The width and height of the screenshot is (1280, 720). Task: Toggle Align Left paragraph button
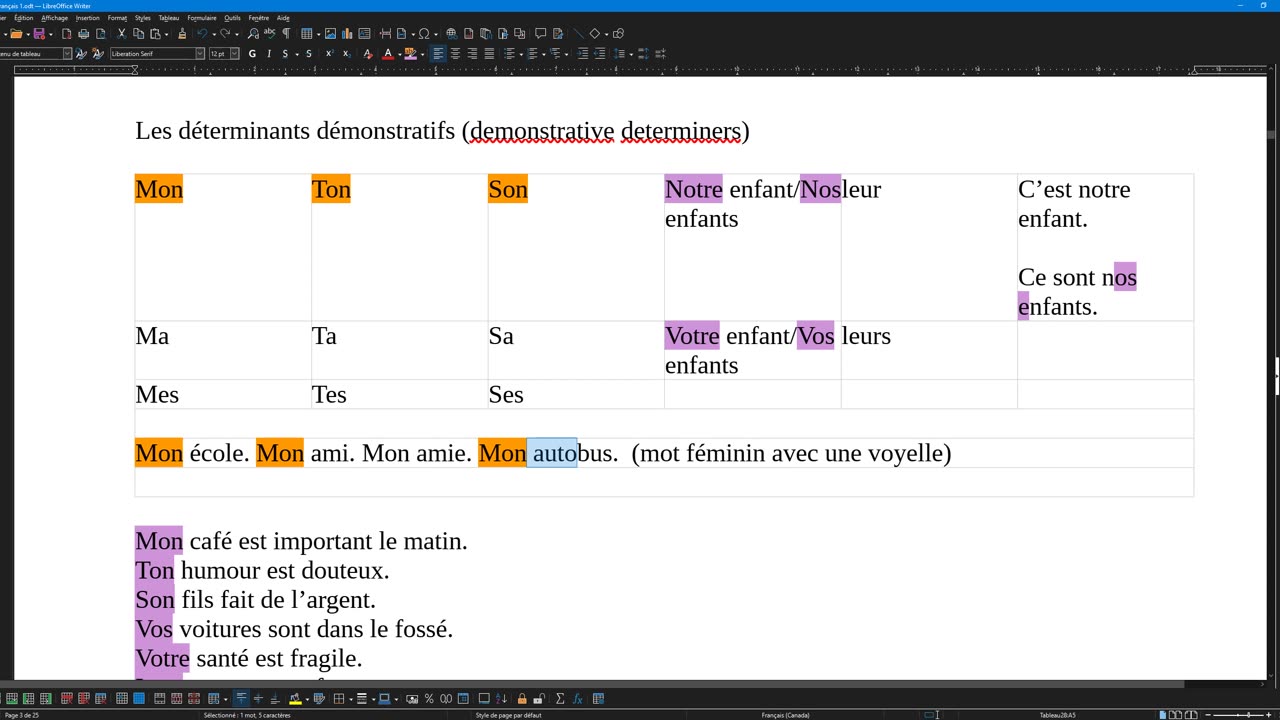click(438, 54)
